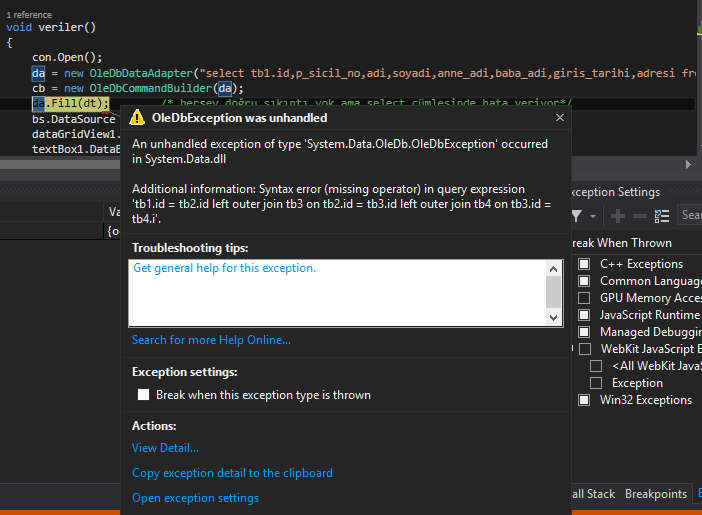Switch to the Call Stack tab
The height and width of the screenshot is (515, 702).
pos(594,494)
